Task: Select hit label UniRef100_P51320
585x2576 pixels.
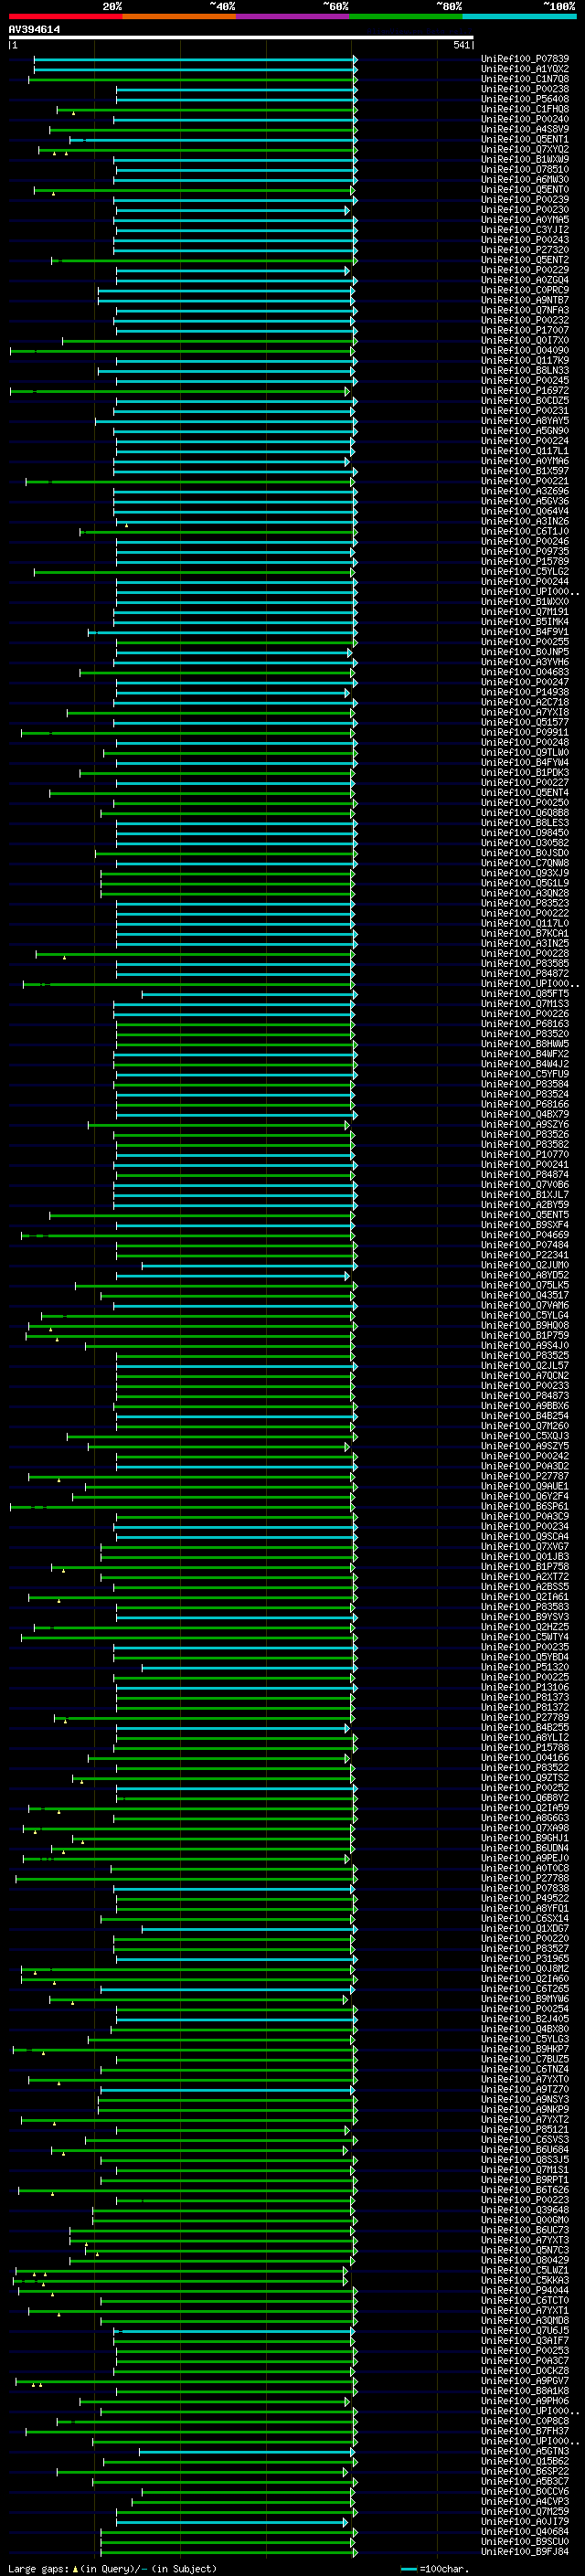Action: (x=525, y=1667)
